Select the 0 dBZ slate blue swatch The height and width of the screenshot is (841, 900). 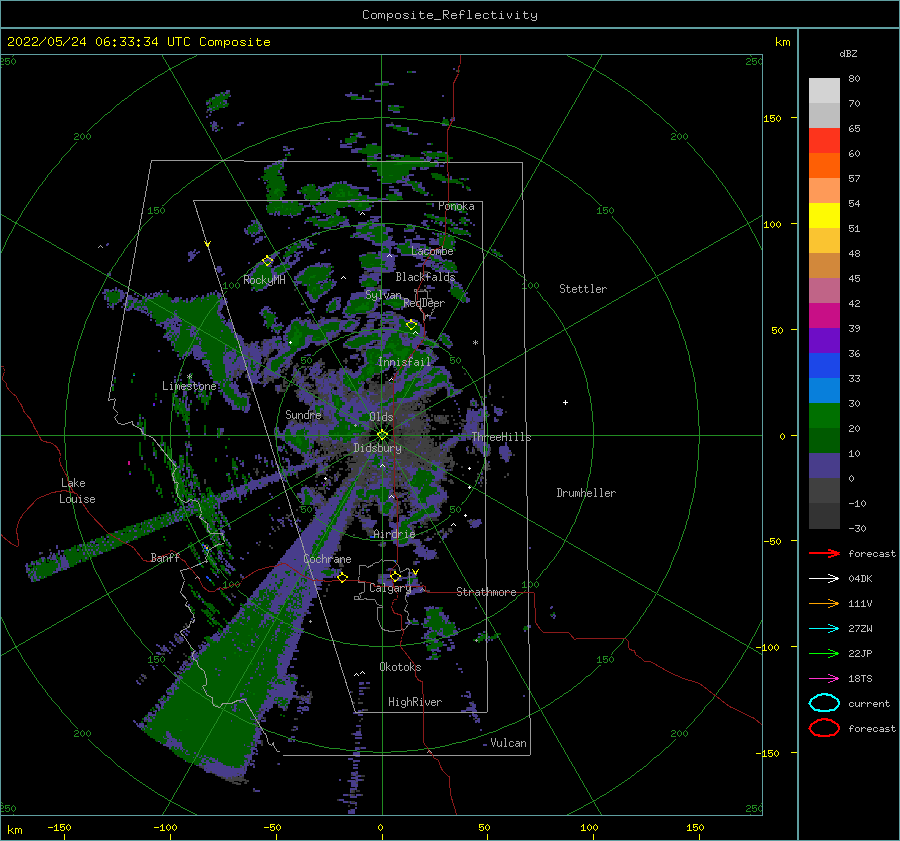point(824,465)
